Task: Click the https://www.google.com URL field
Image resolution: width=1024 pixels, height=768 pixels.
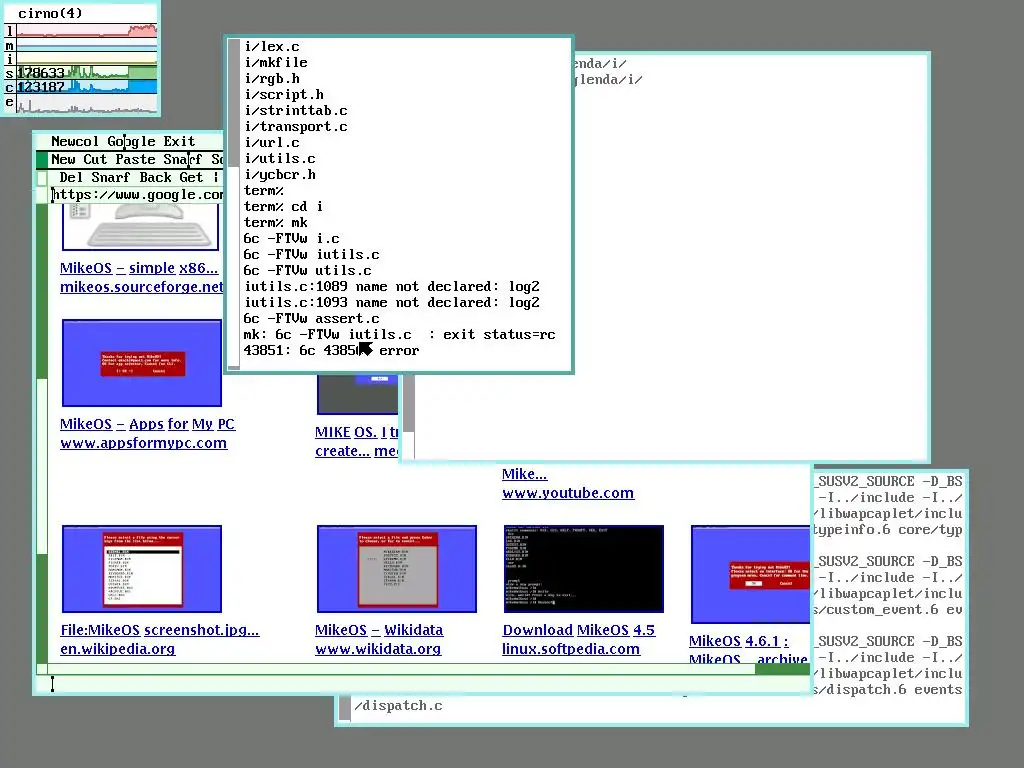Action: pos(137,195)
